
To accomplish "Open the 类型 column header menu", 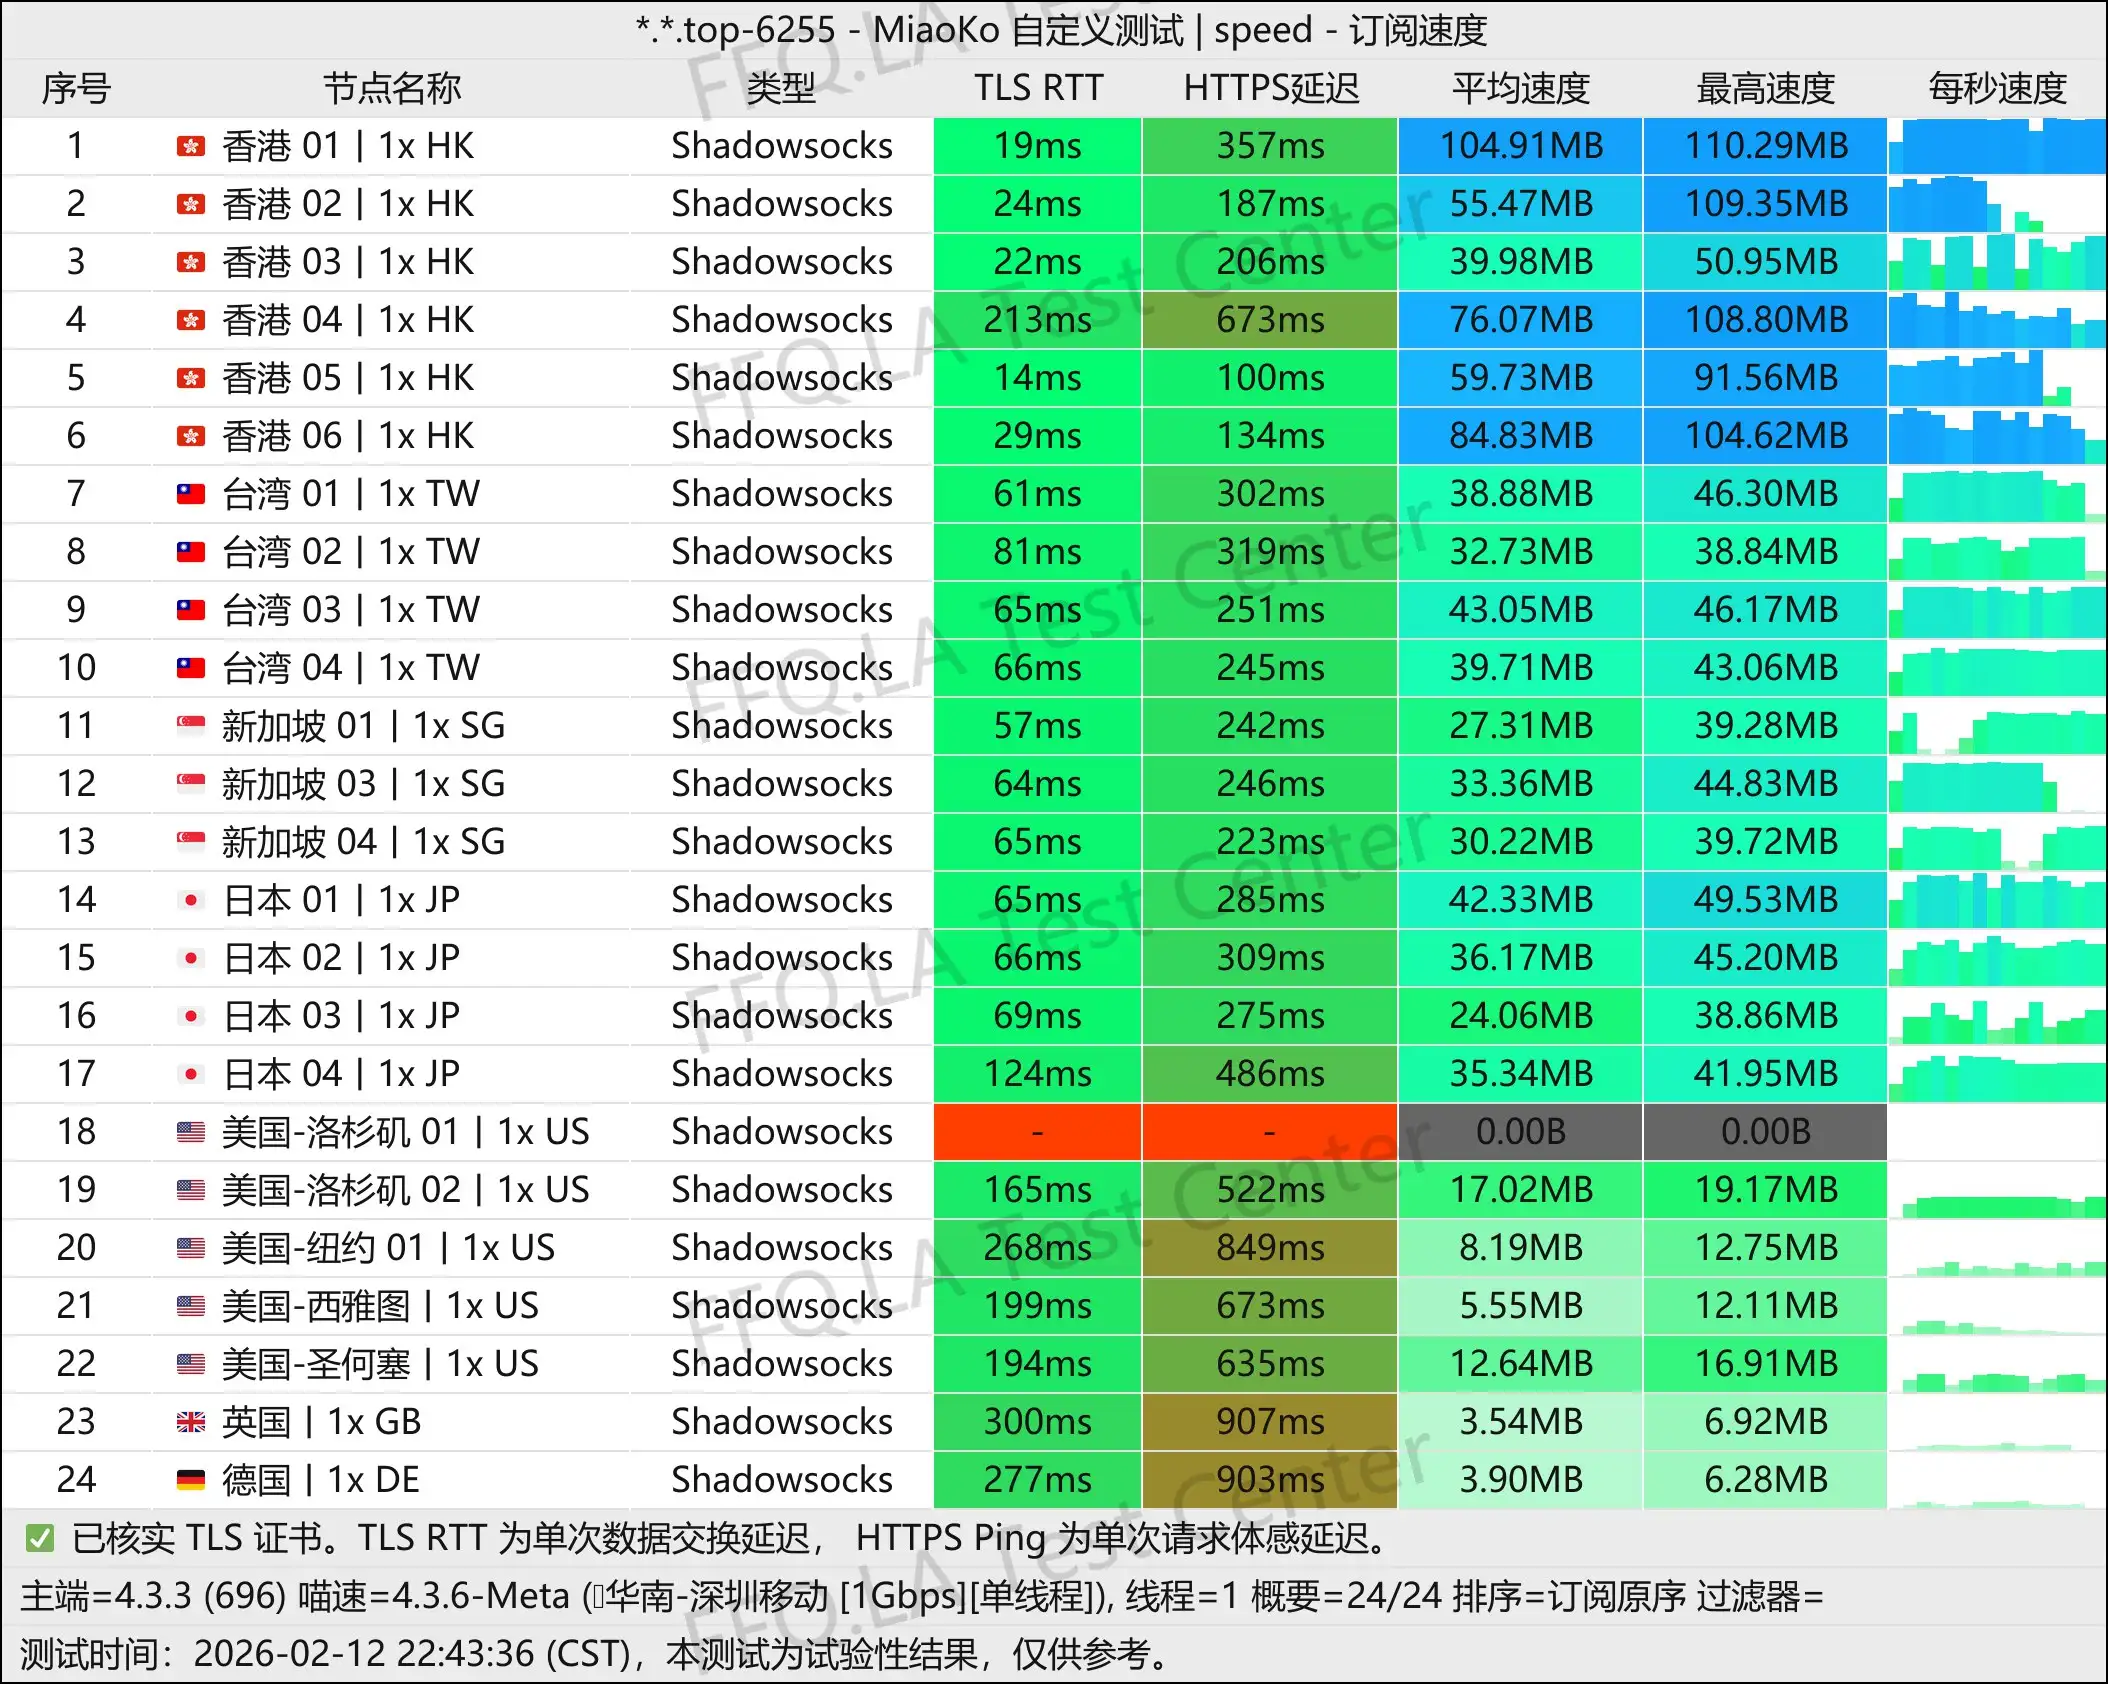I will (x=780, y=89).
